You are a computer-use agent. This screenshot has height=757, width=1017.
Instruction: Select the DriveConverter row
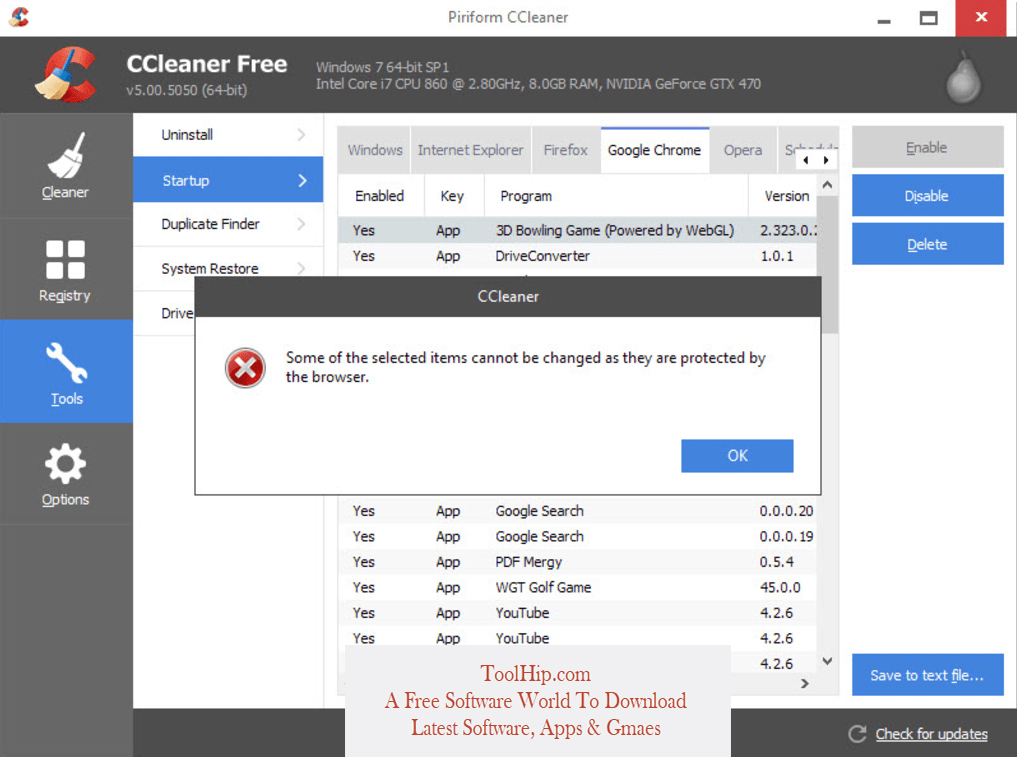coord(577,256)
